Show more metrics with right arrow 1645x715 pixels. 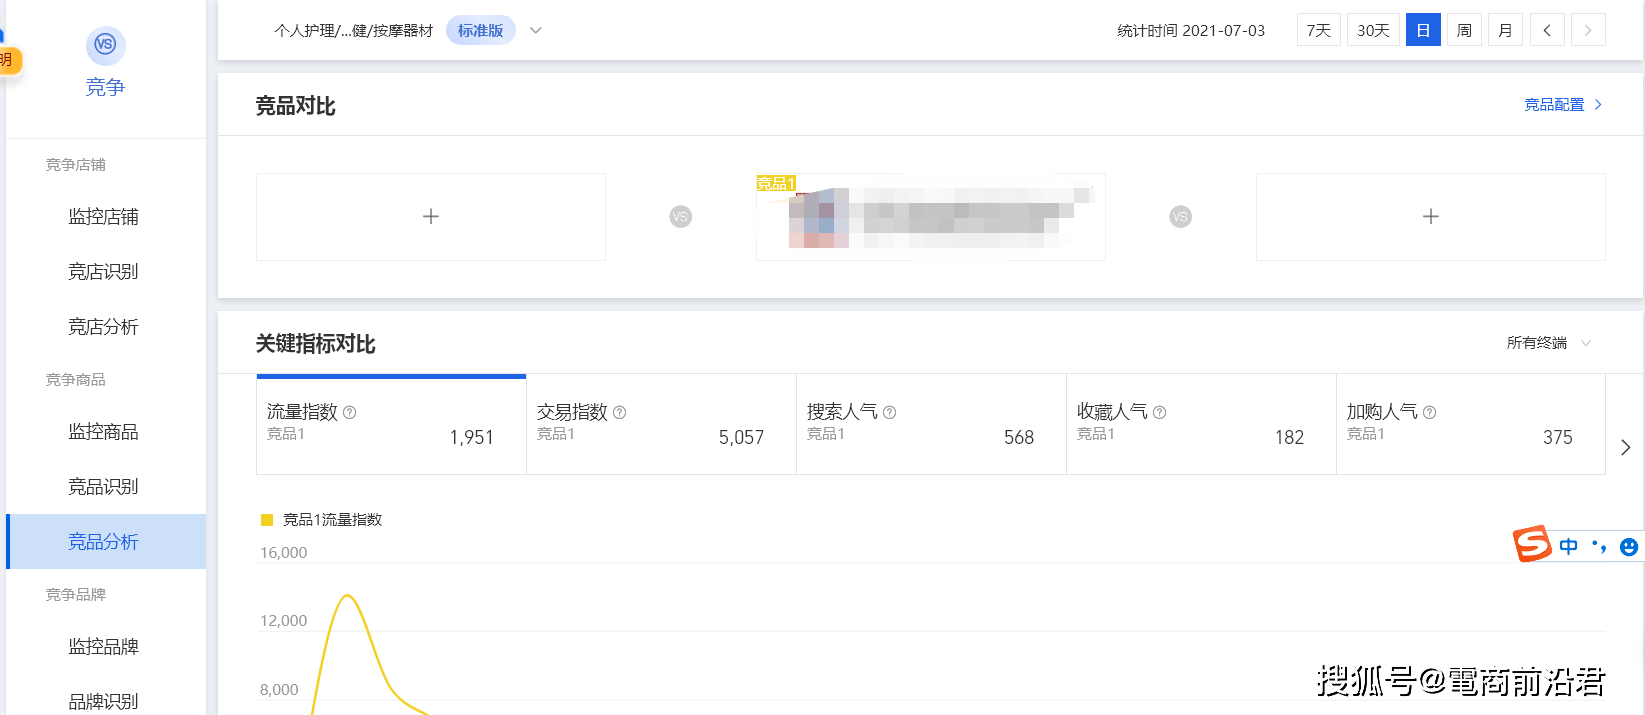(x=1625, y=447)
